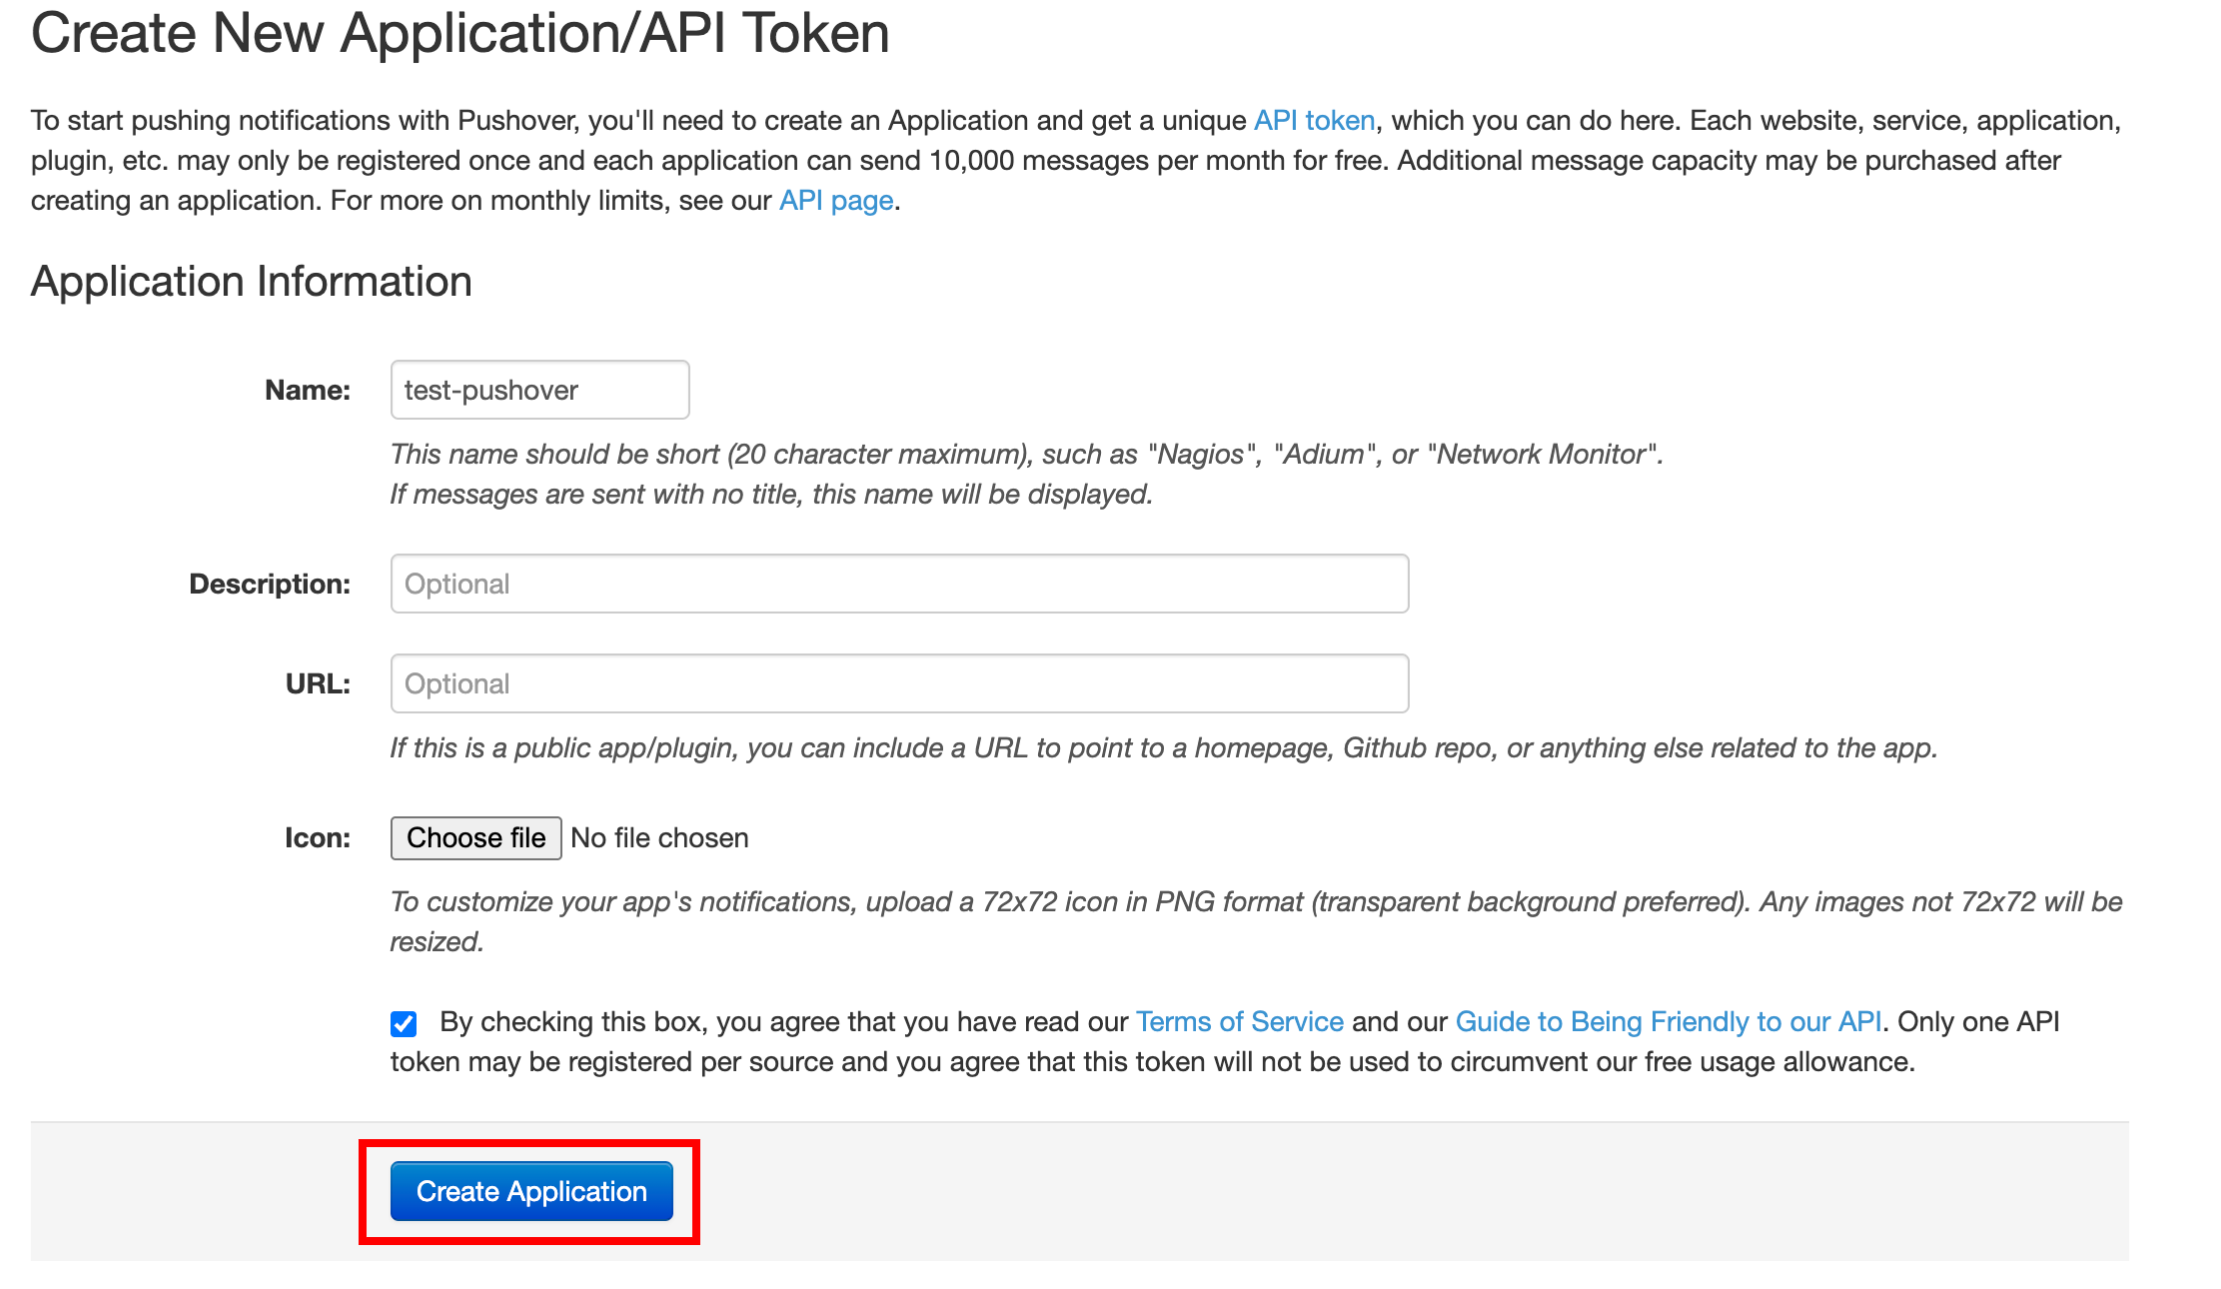
Task: Click Choose file to upload an icon
Action: (x=475, y=837)
